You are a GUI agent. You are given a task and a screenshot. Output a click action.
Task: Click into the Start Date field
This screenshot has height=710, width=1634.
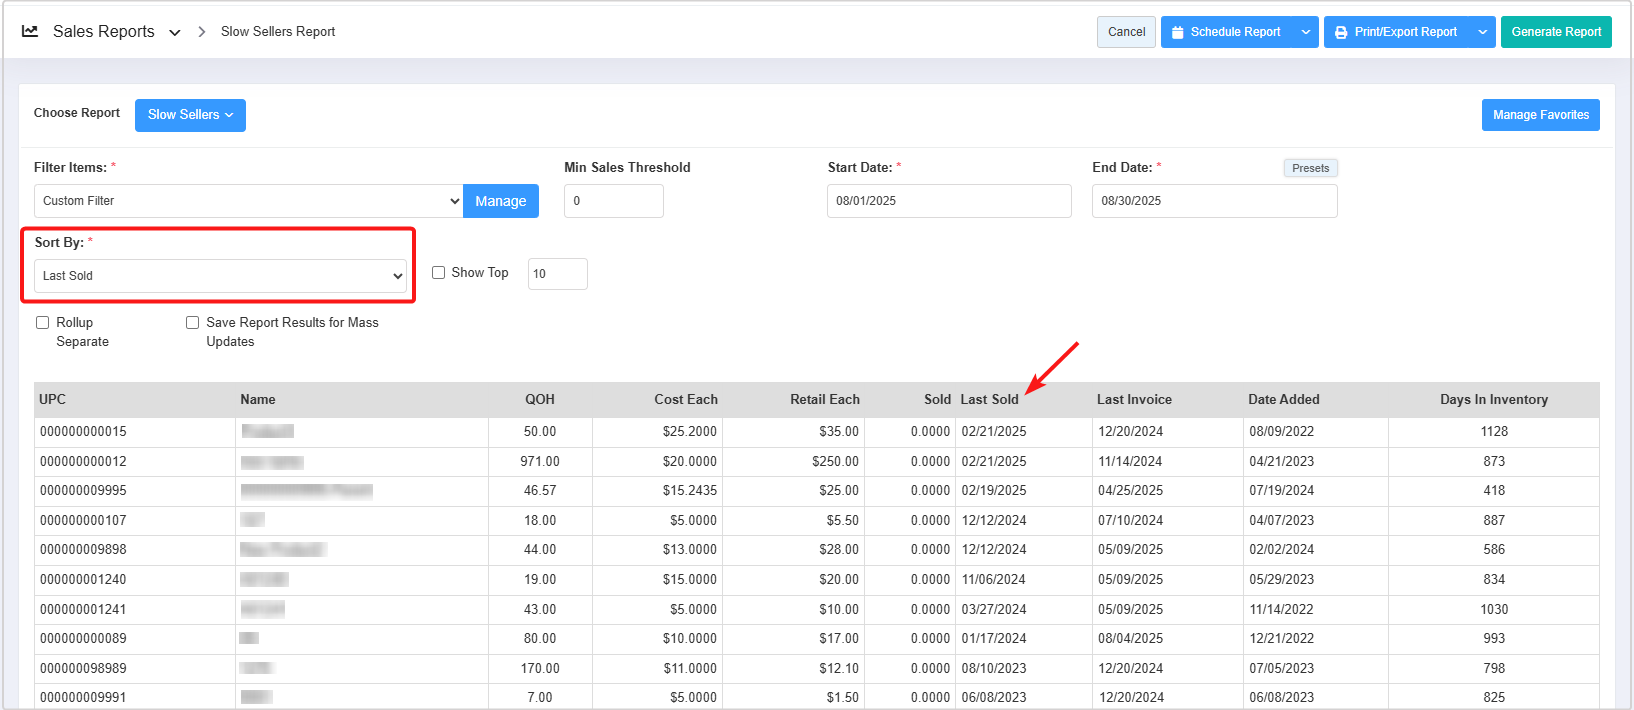coord(948,201)
